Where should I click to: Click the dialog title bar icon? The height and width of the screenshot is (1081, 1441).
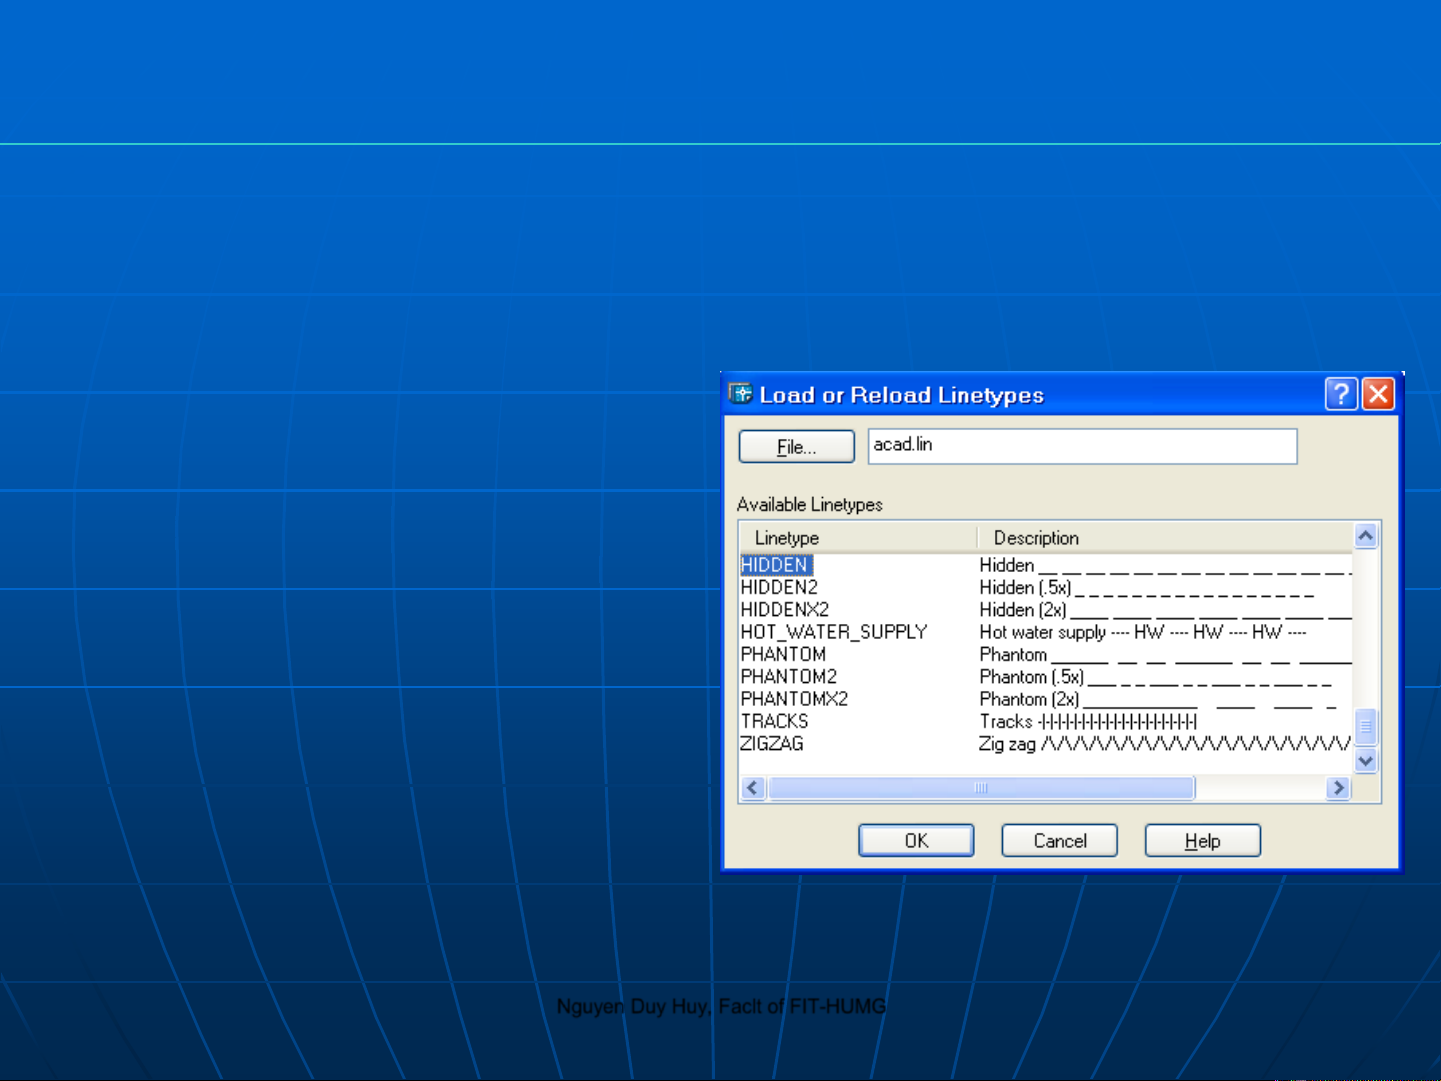click(x=741, y=394)
